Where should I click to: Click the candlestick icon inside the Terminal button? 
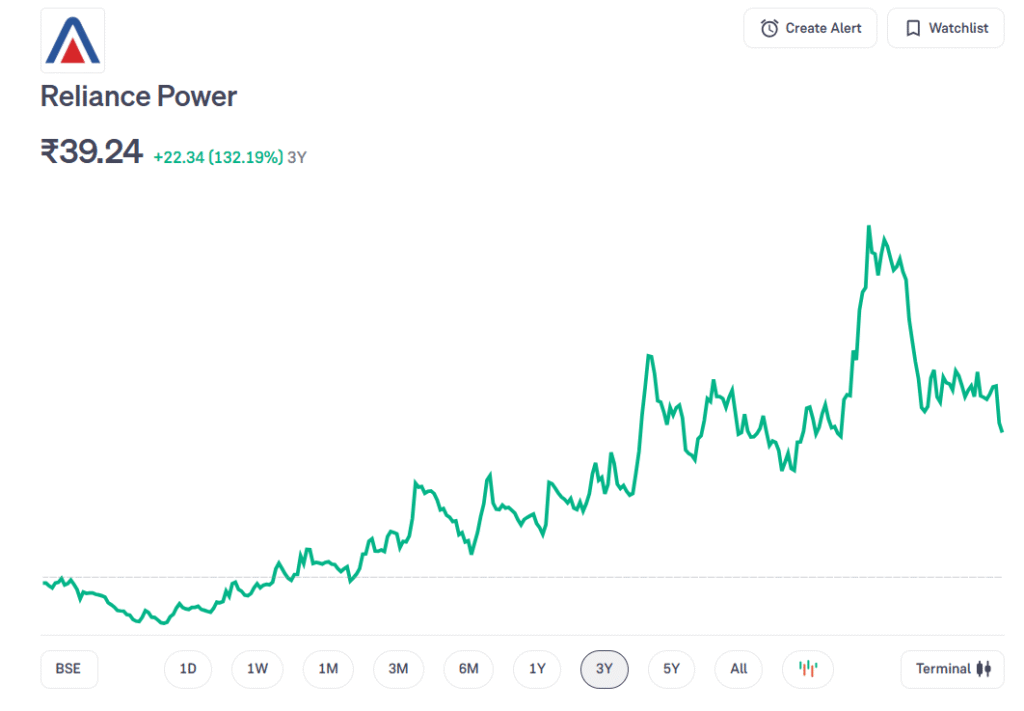point(984,669)
